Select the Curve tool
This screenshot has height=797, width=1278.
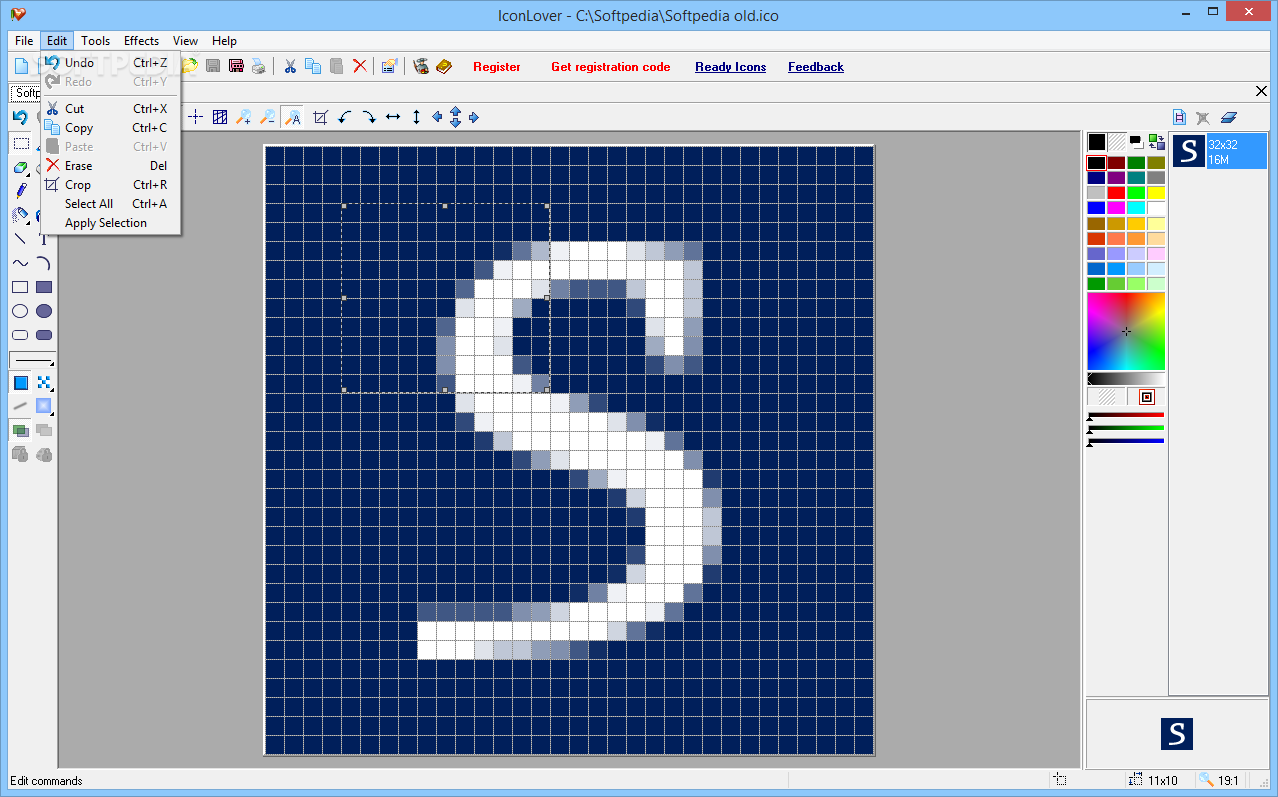tap(20, 263)
